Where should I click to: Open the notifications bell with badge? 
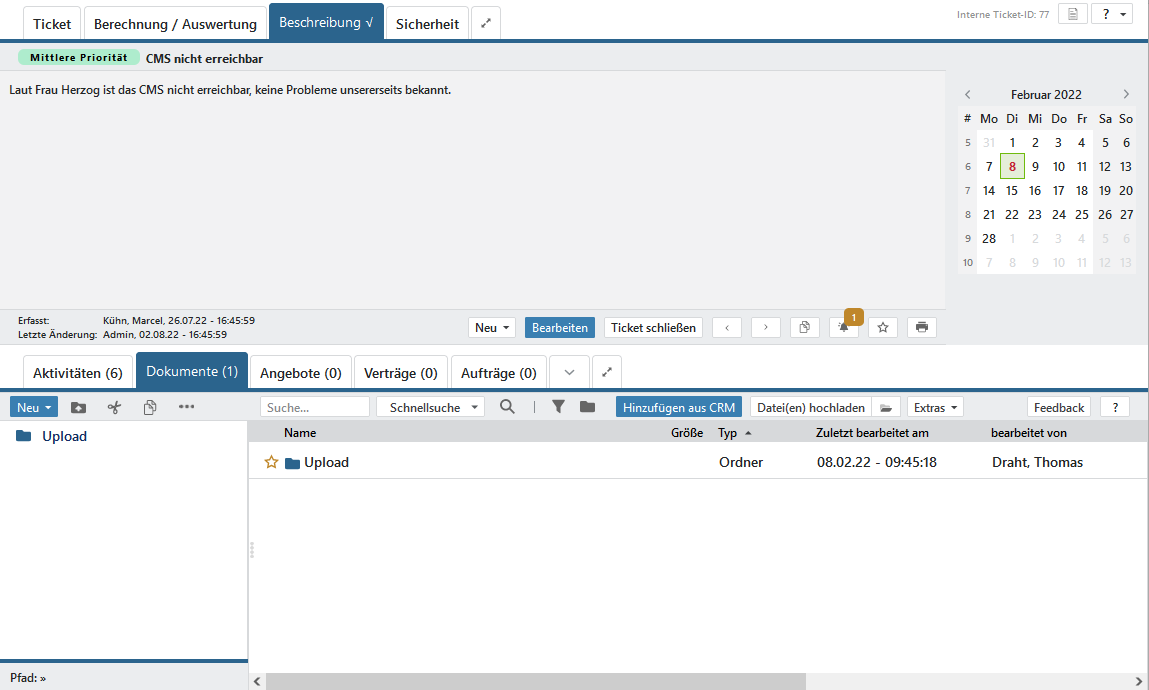(x=843, y=327)
